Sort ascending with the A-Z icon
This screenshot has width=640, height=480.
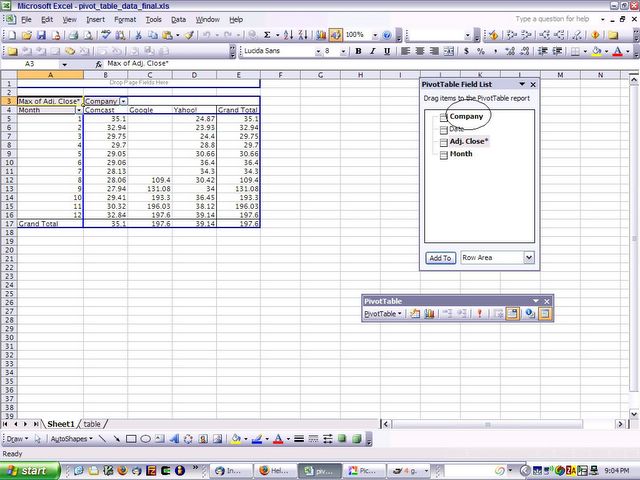tap(288, 36)
